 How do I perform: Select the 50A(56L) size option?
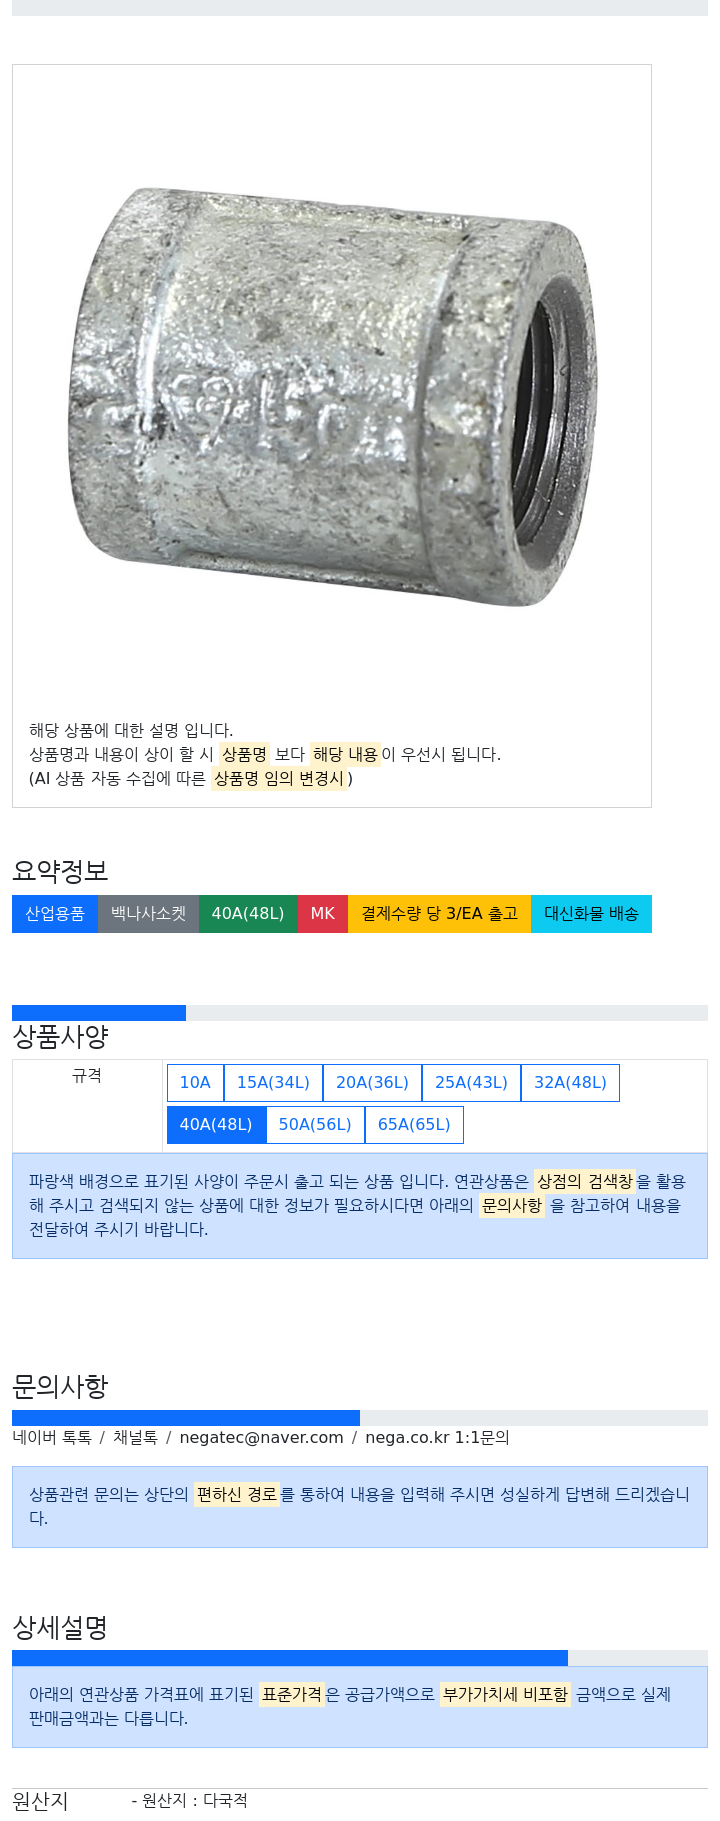pos(315,1124)
